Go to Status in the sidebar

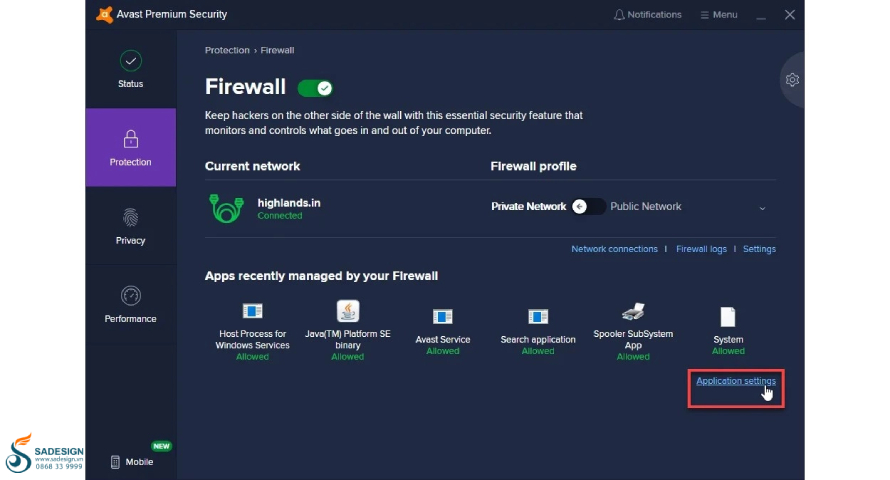(x=131, y=69)
